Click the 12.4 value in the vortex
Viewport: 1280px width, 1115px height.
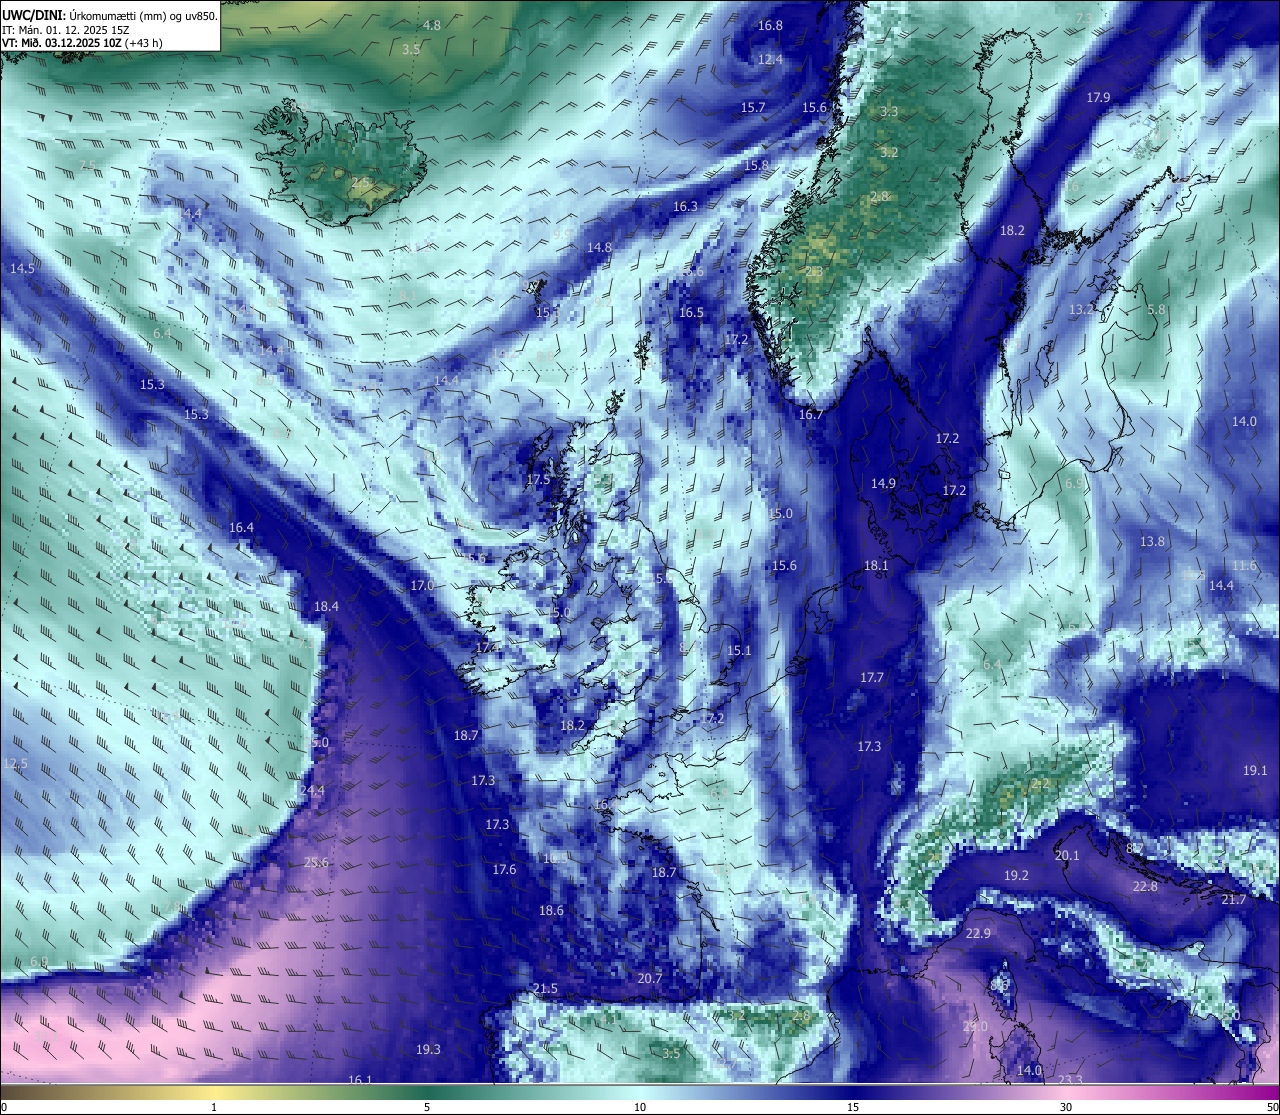pos(770,60)
